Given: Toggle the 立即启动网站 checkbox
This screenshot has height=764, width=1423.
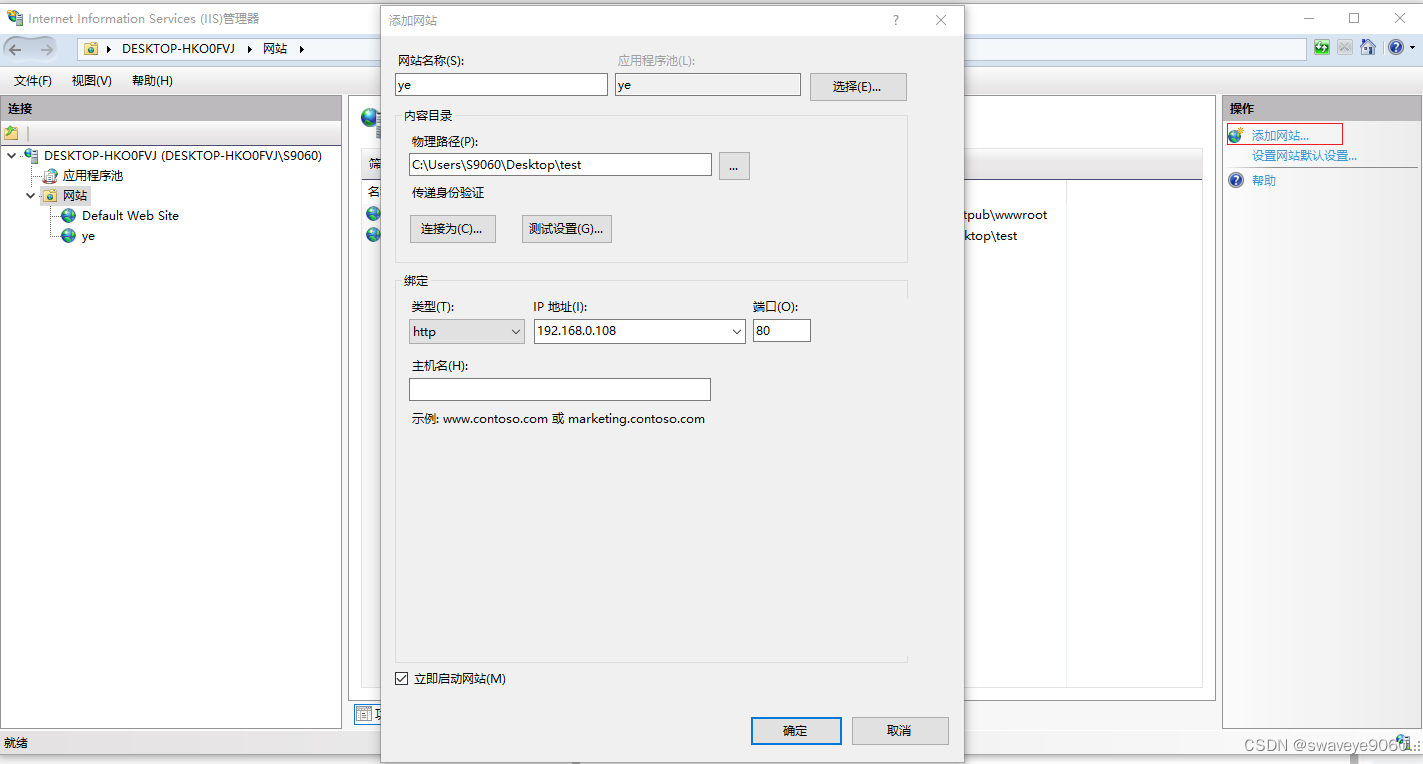Looking at the screenshot, I should pyautogui.click(x=402, y=679).
